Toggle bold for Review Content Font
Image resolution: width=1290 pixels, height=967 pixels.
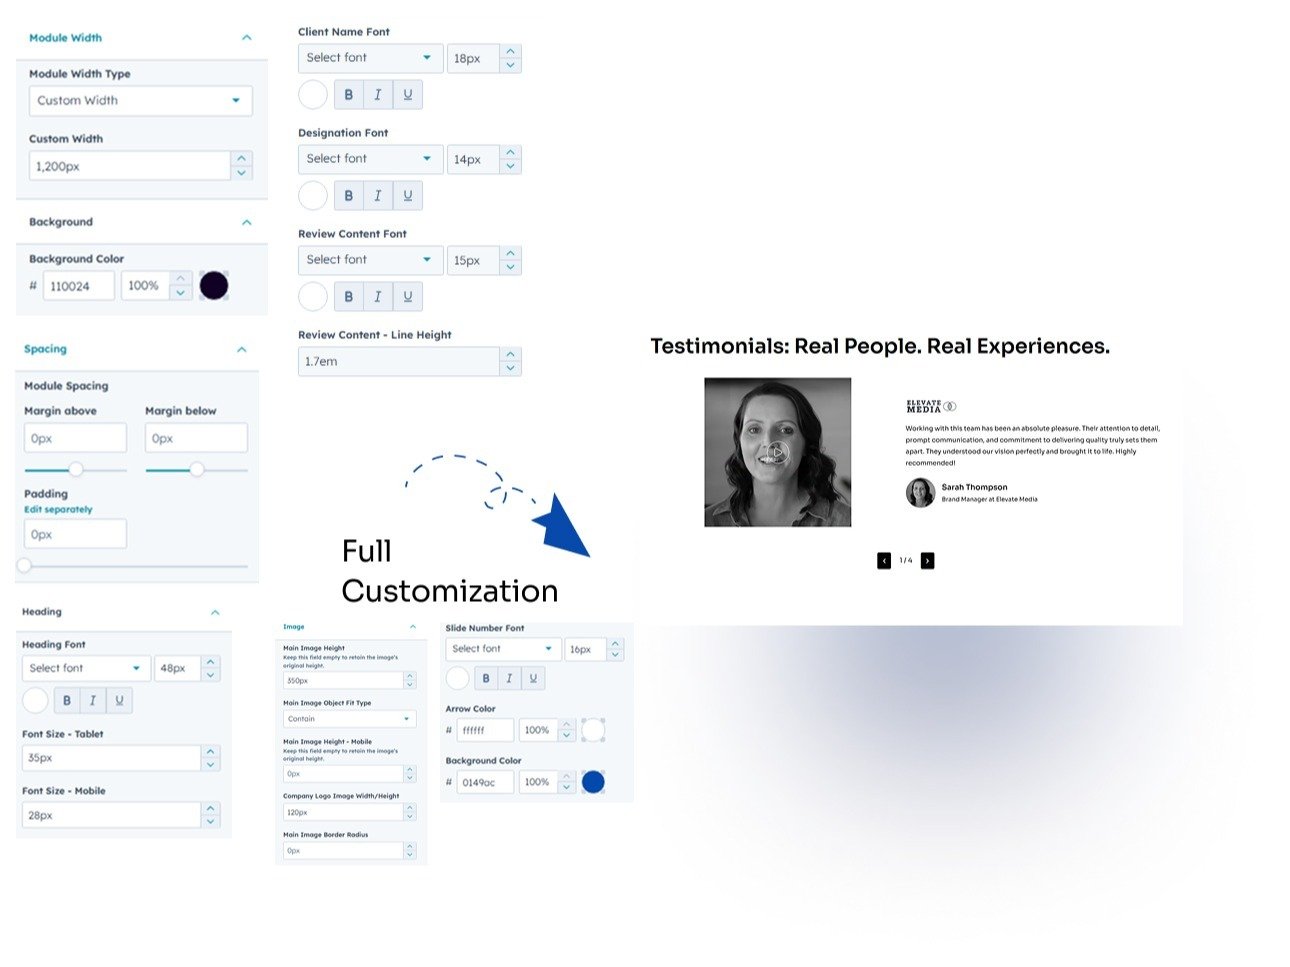pyautogui.click(x=348, y=297)
